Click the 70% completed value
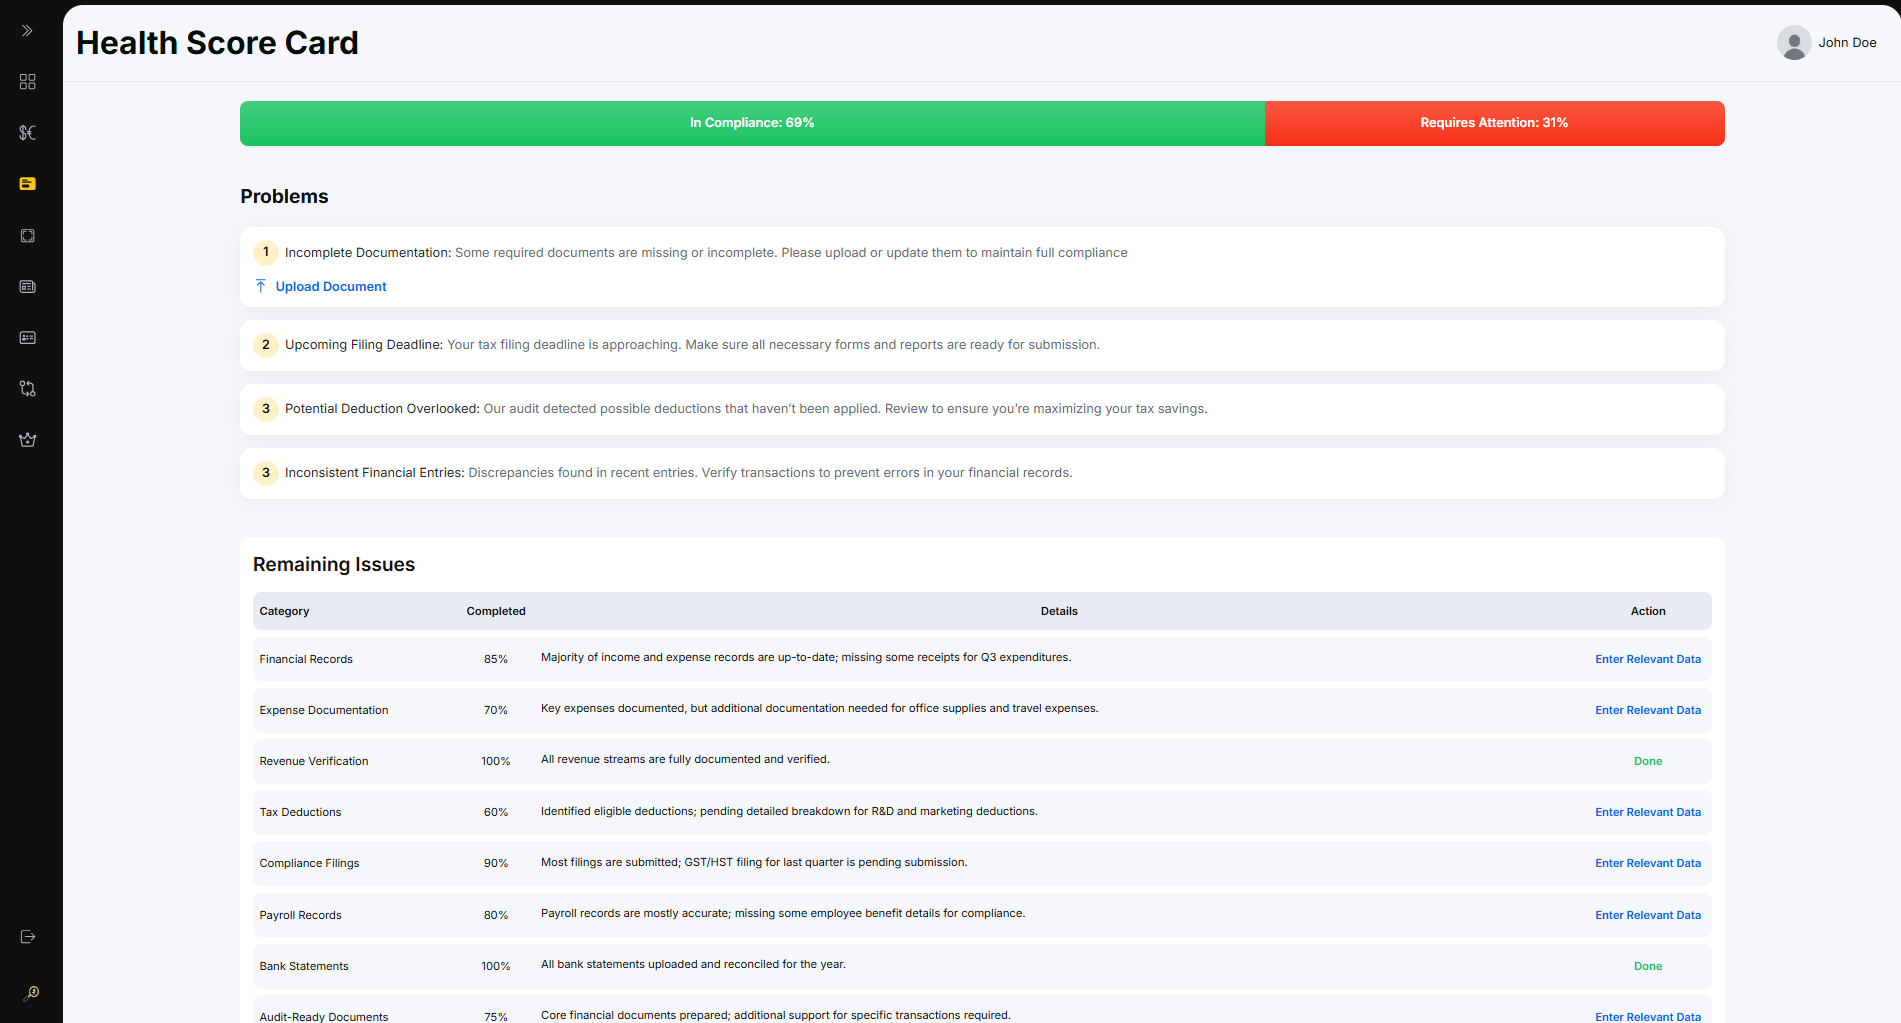The image size is (1901, 1023). pos(496,710)
